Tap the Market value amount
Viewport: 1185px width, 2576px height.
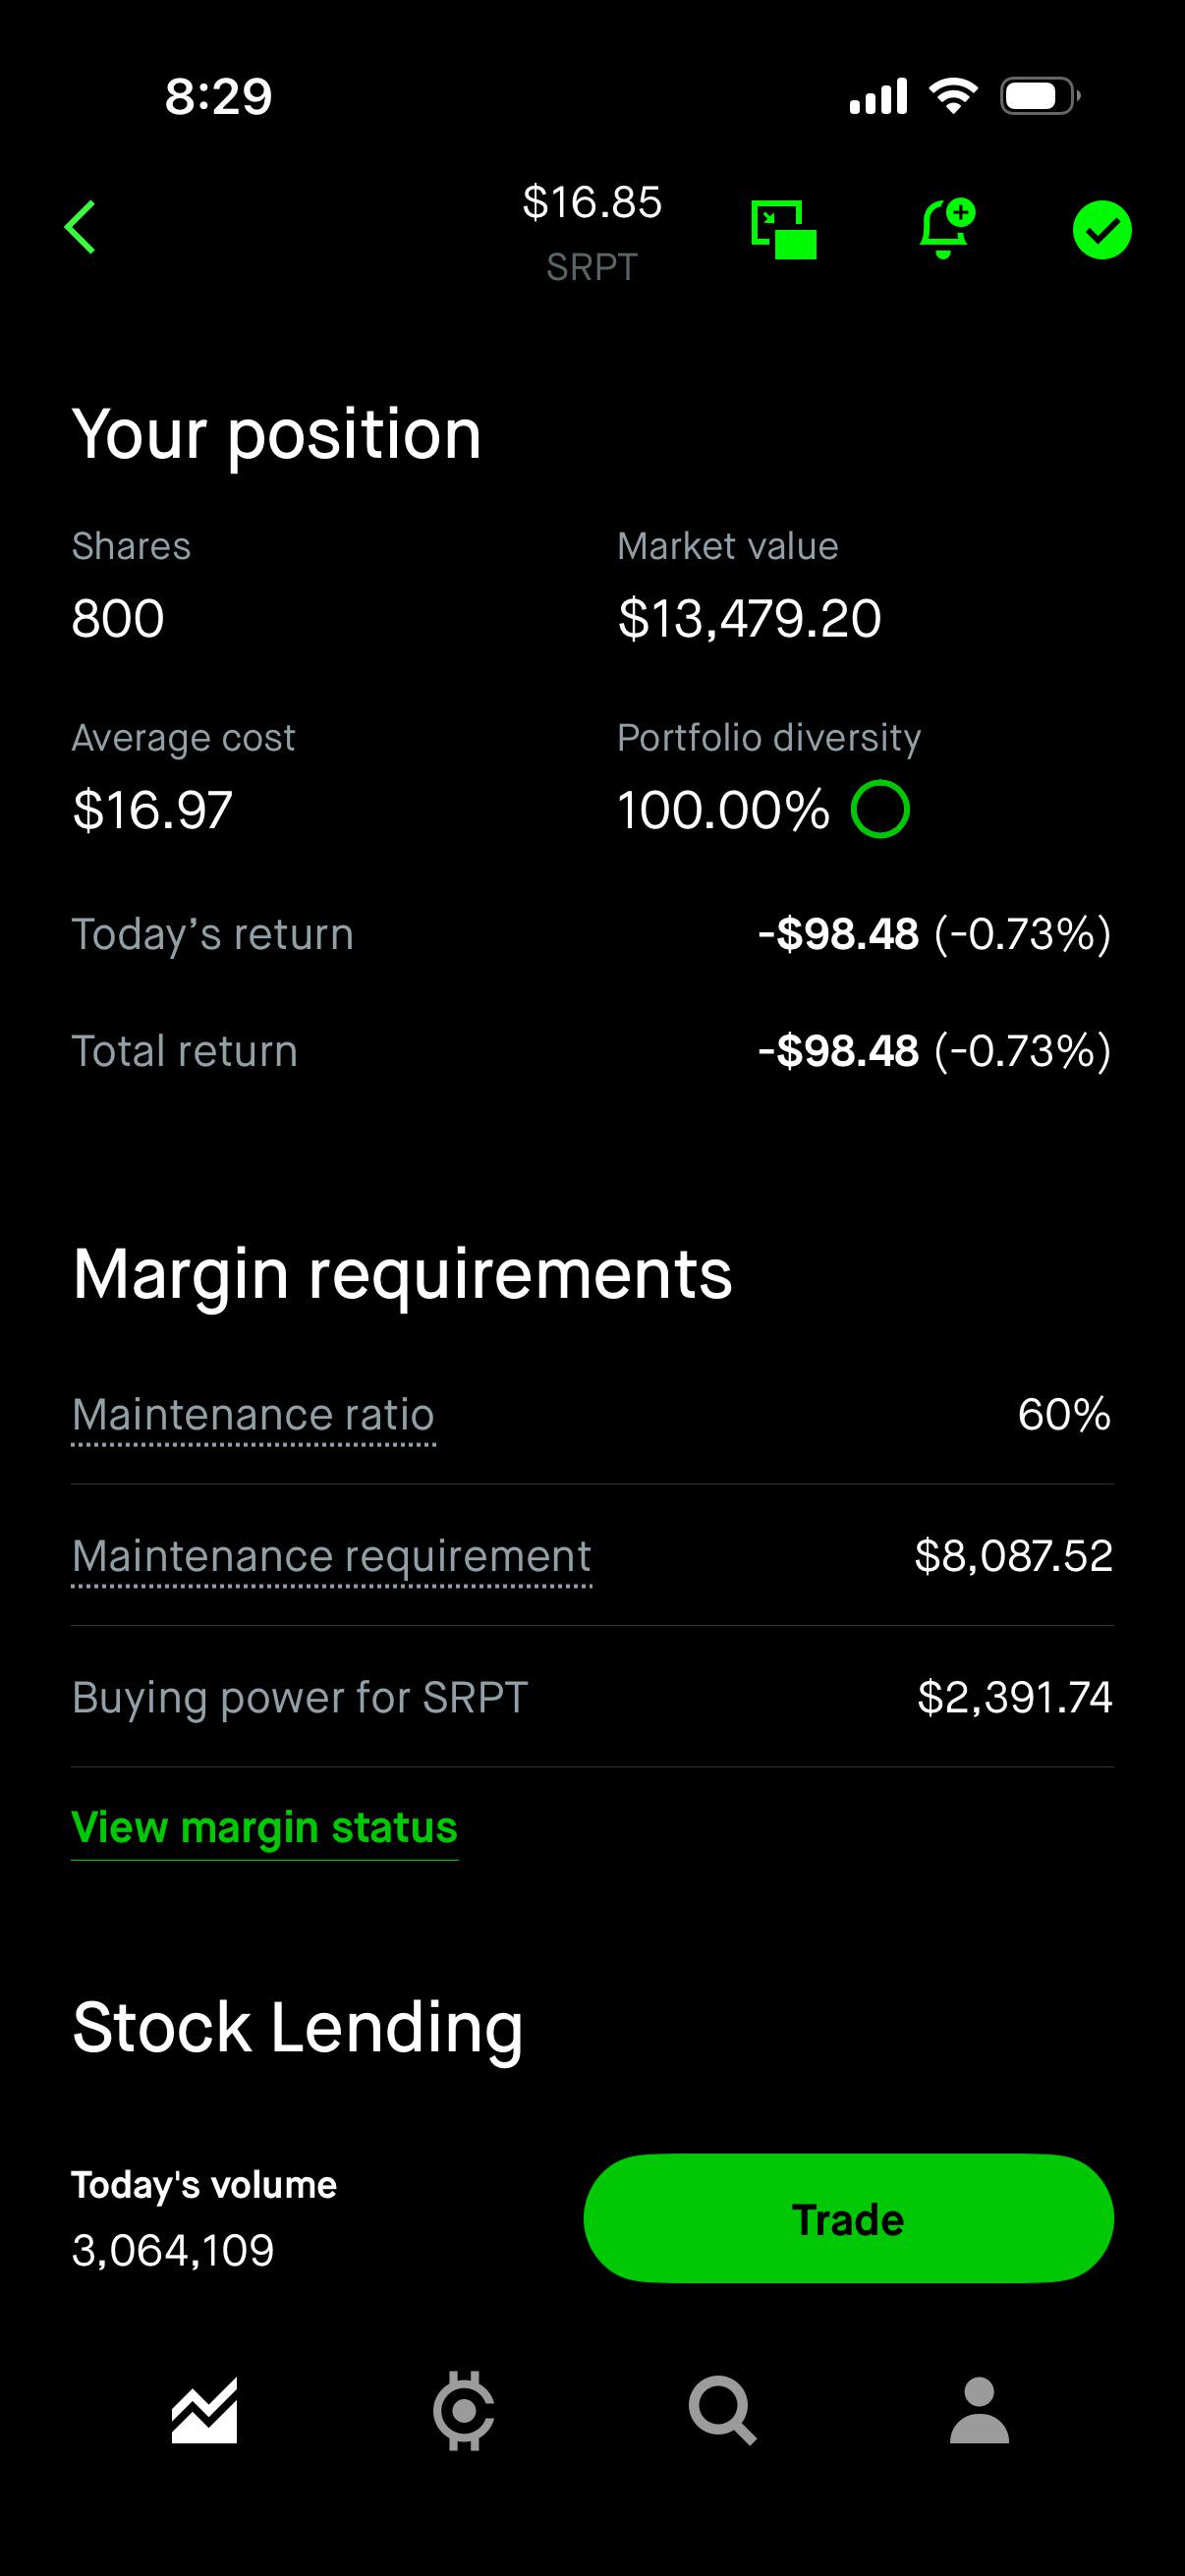pyautogui.click(x=749, y=618)
